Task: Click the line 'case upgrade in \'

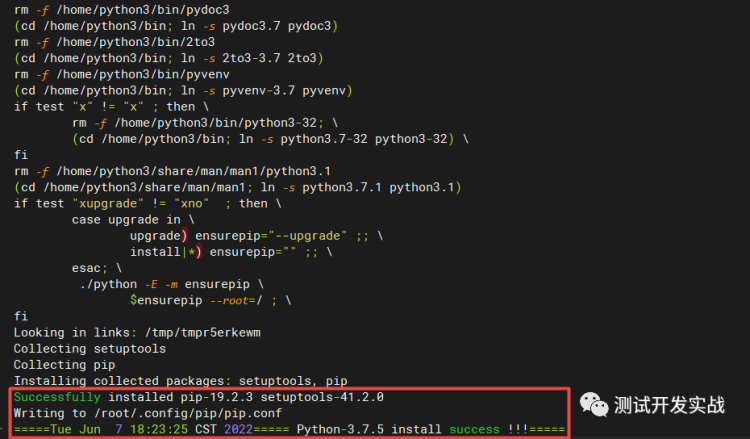Action: point(133,220)
